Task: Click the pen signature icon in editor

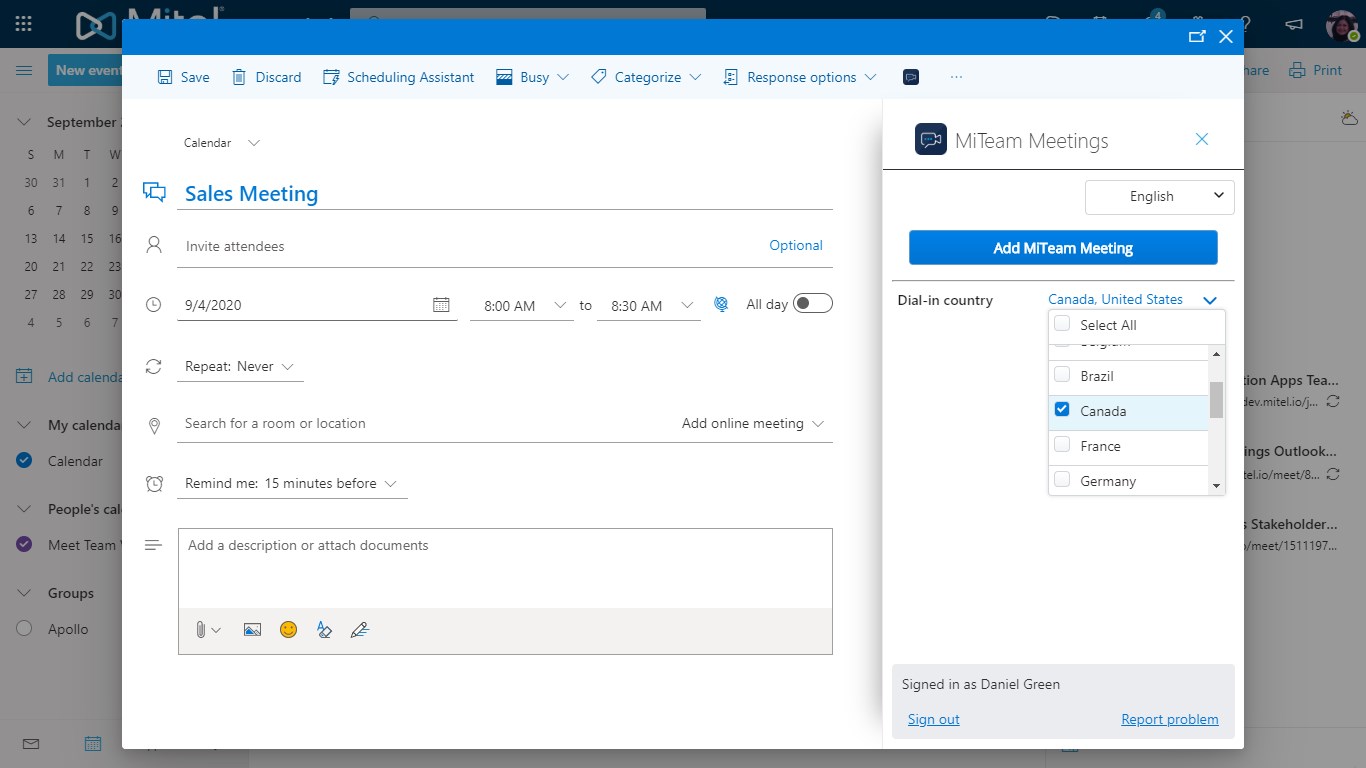Action: click(360, 630)
